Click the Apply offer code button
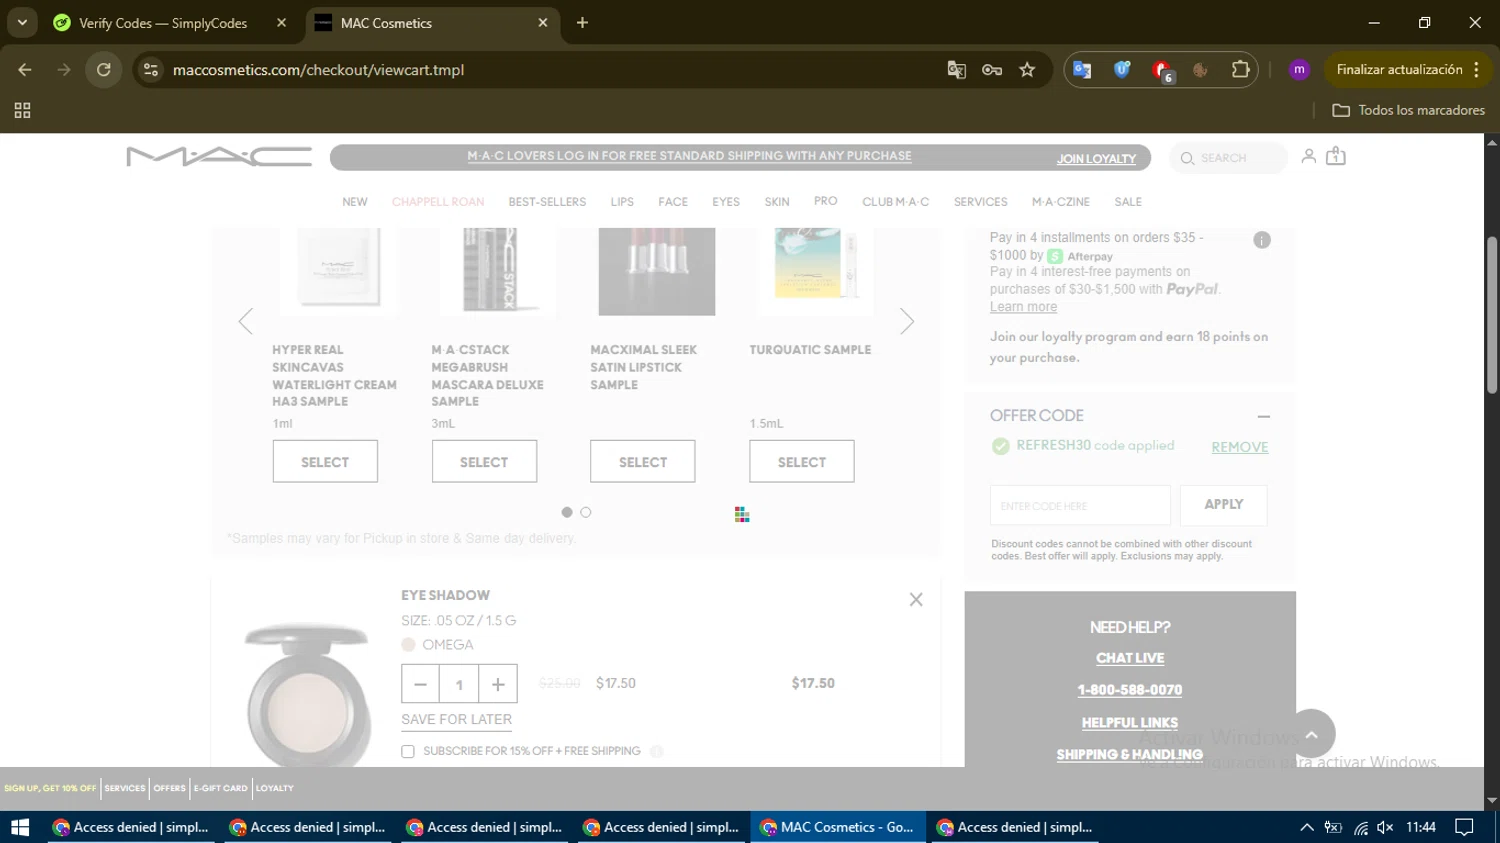1500x843 pixels. (1224, 505)
